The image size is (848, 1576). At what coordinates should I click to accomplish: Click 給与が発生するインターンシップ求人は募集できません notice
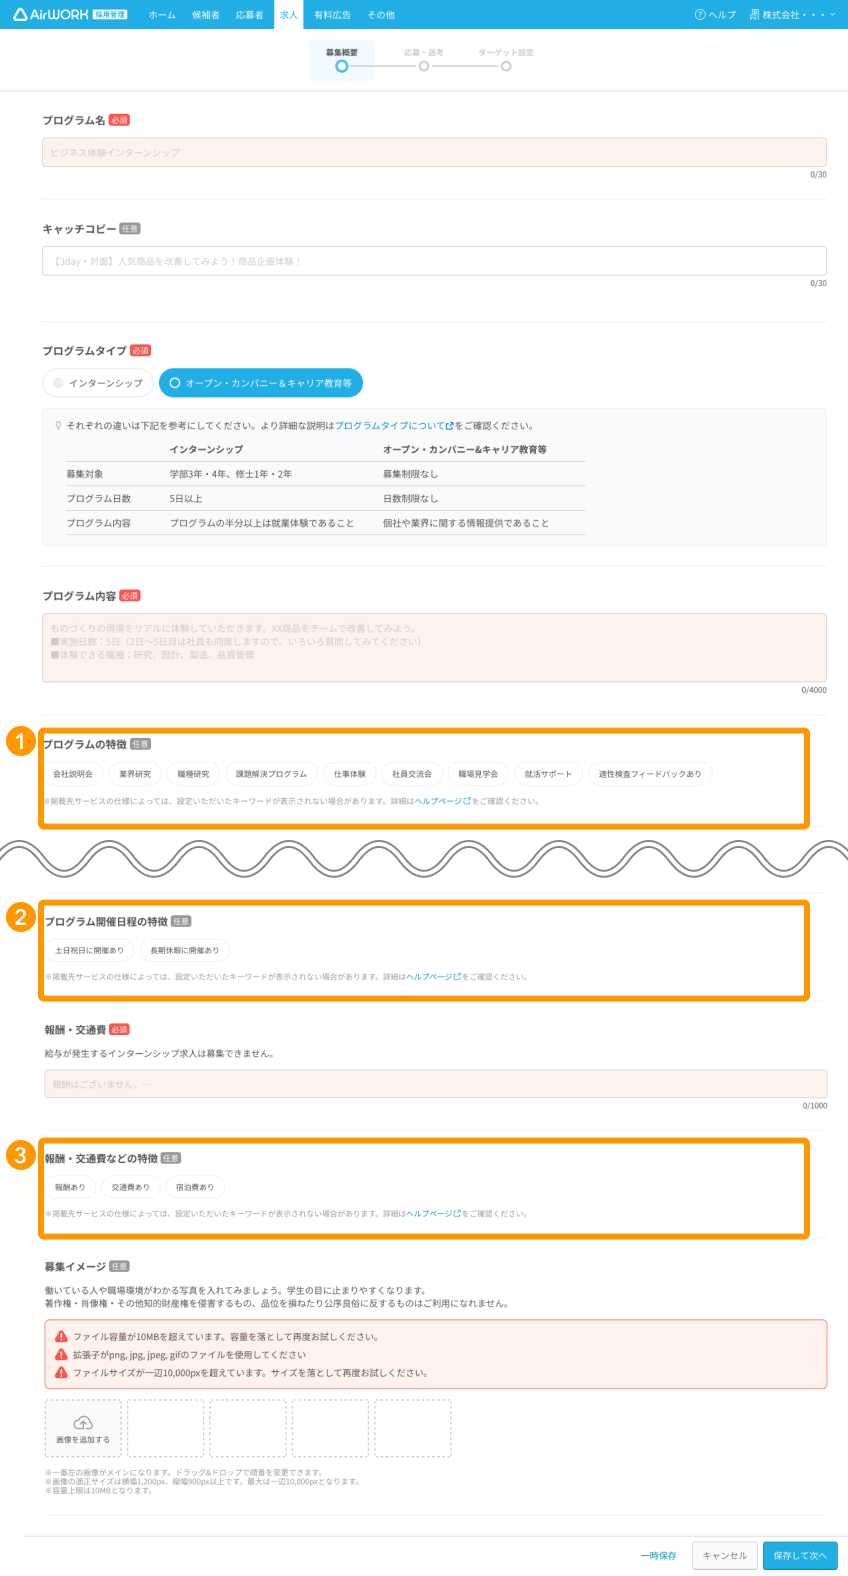click(159, 1054)
